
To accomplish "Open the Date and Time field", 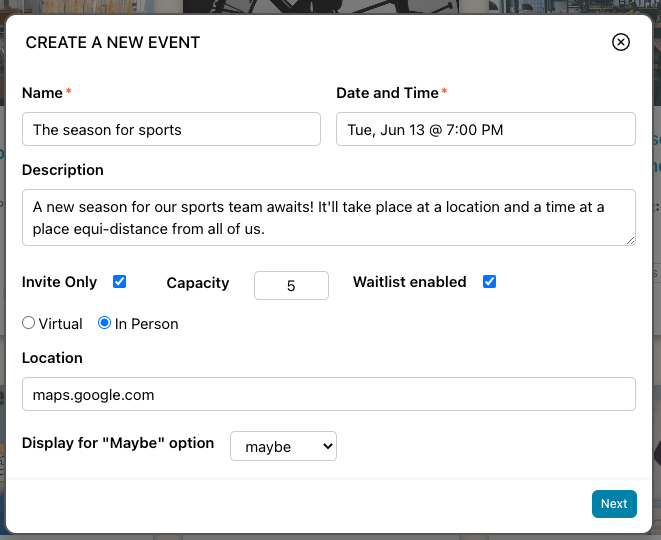I will (485, 129).
